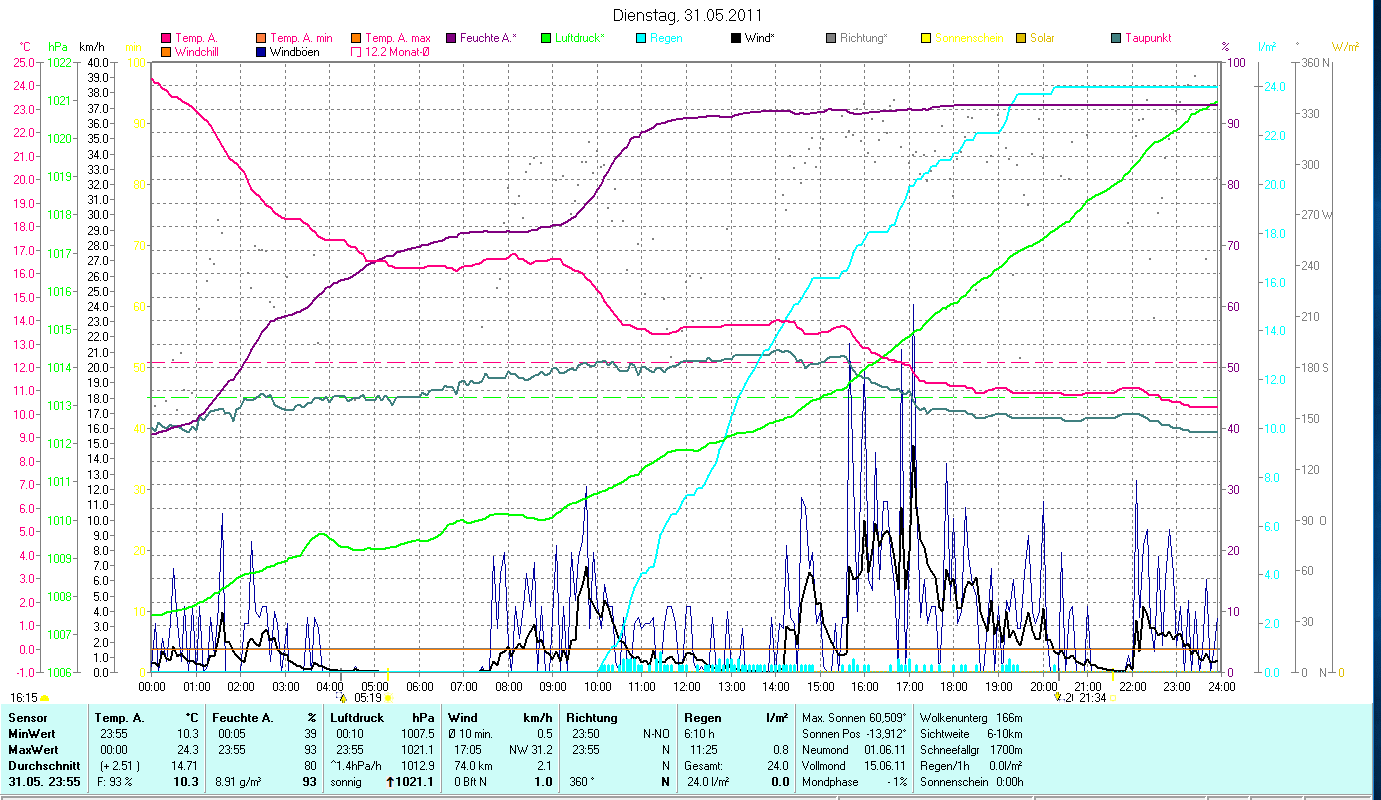Click the 18:00 label on the time axis
1381x800 pixels.
click(954, 686)
